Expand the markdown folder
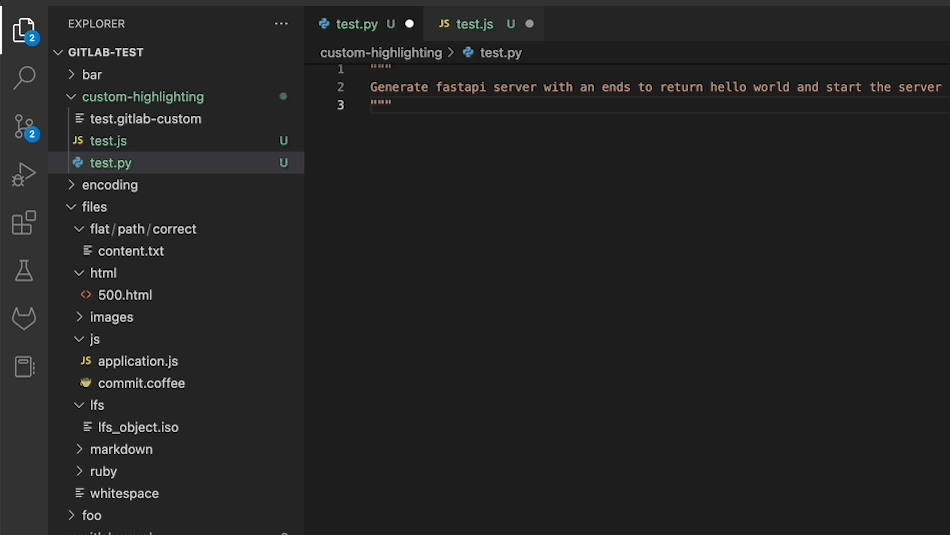This screenshot has height=535, width=950. [121, 449]
